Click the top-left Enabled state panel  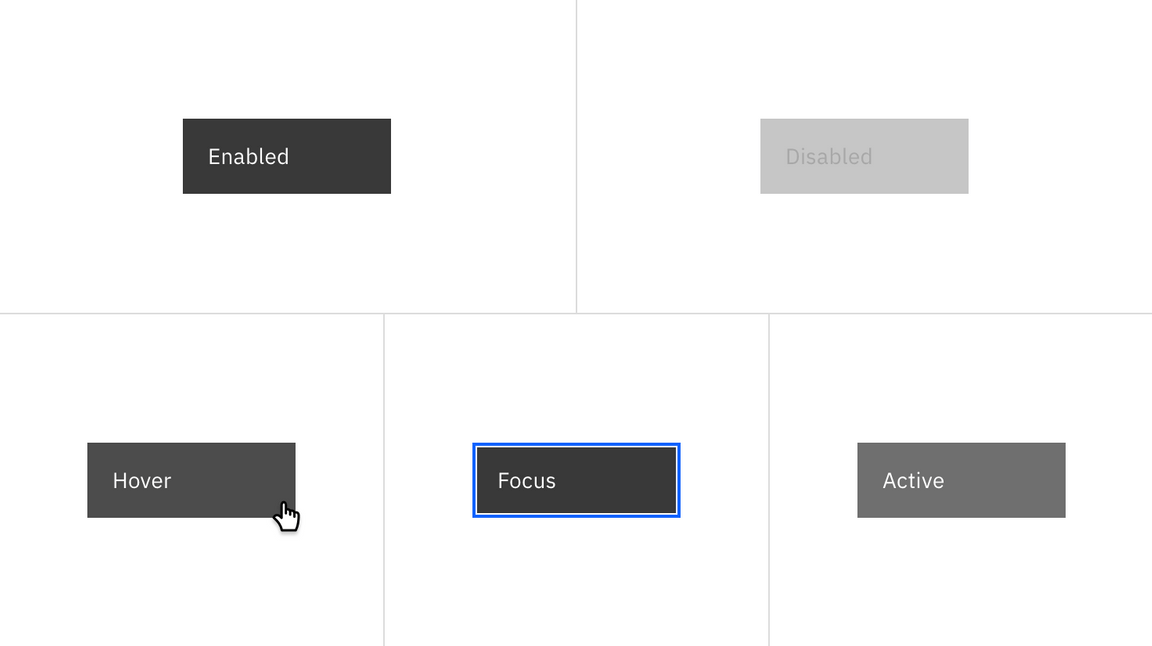pos(287,155)
